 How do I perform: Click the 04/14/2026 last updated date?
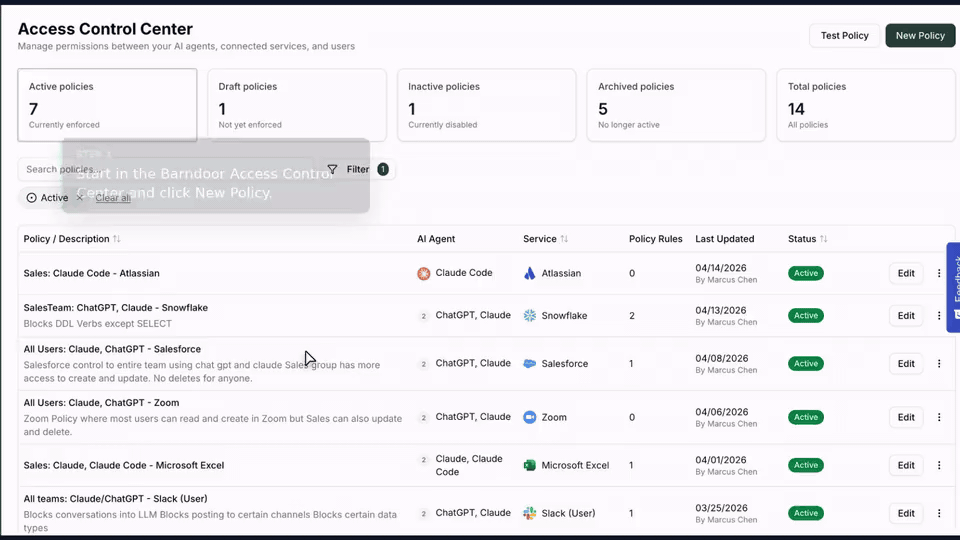[x=721, y=268]
